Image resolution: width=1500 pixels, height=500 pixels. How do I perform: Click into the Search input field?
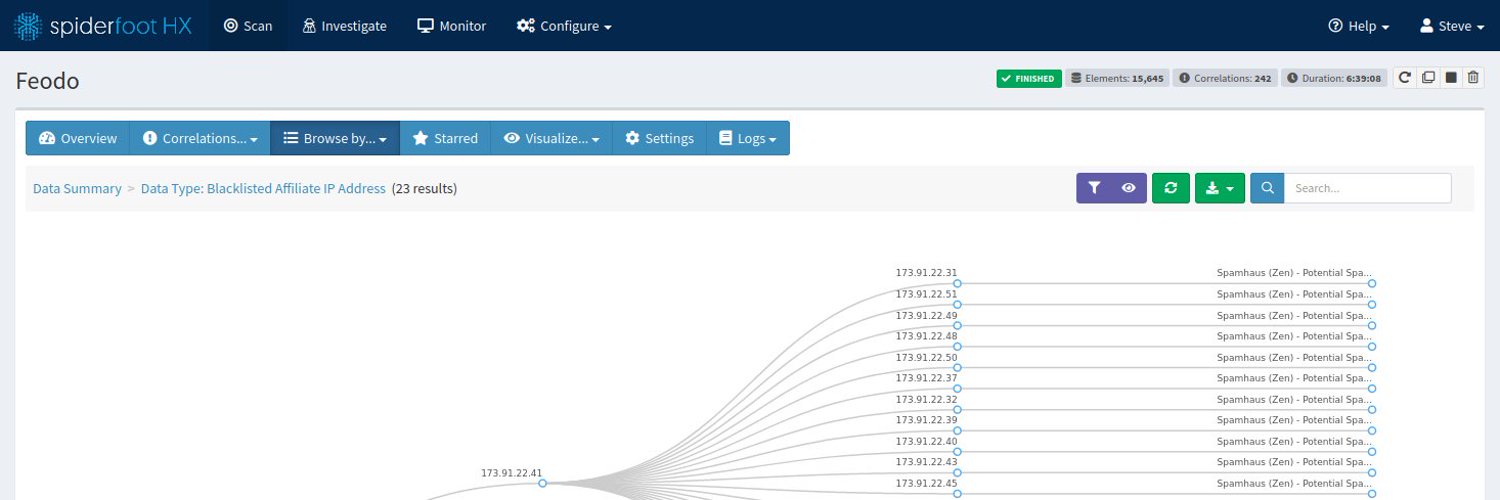(x=1366, y=188)
